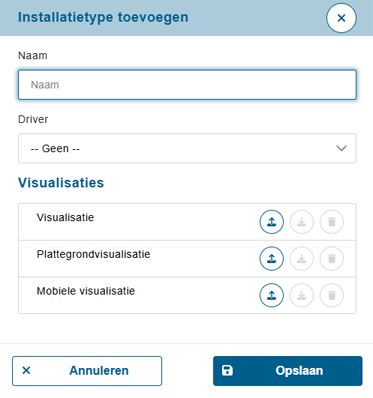Click download icon in Visualisatie row

(x=302, y=222)
